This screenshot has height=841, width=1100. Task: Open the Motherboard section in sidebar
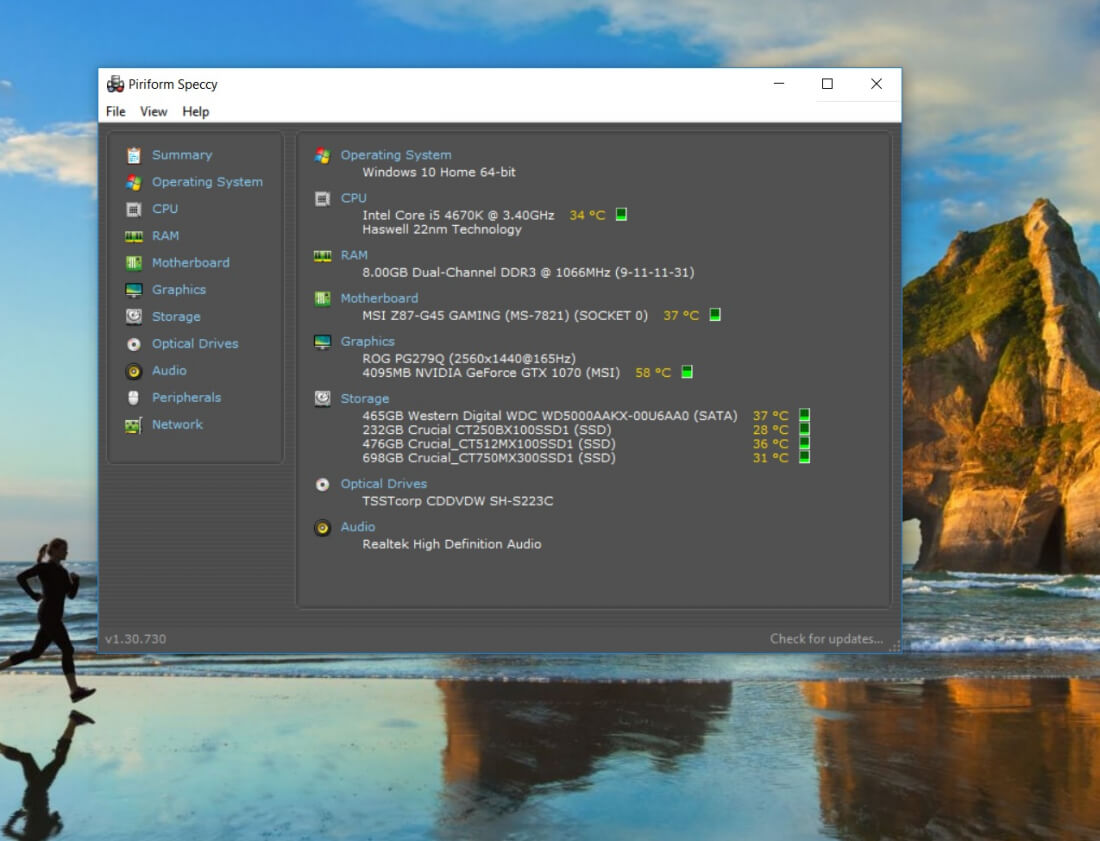(191, 262)
